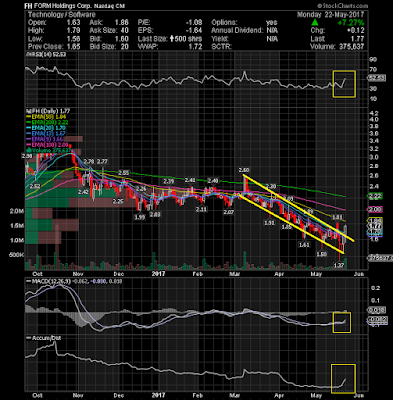Click the 1.61 price label
393x400 pixels.
click(304, 245)
